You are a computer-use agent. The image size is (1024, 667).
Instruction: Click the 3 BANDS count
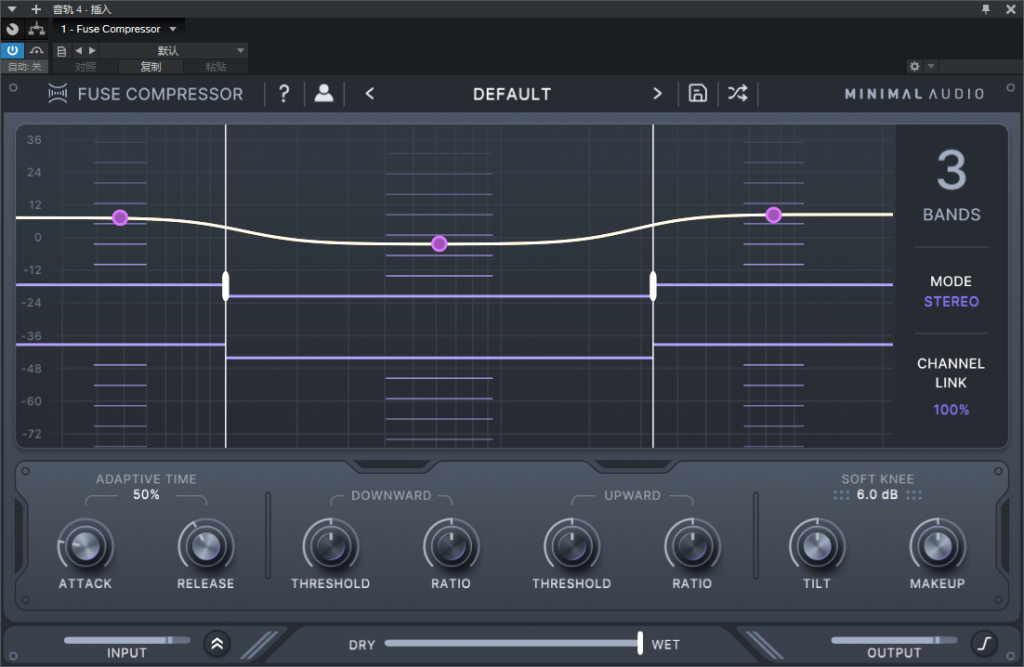point(952,186)
